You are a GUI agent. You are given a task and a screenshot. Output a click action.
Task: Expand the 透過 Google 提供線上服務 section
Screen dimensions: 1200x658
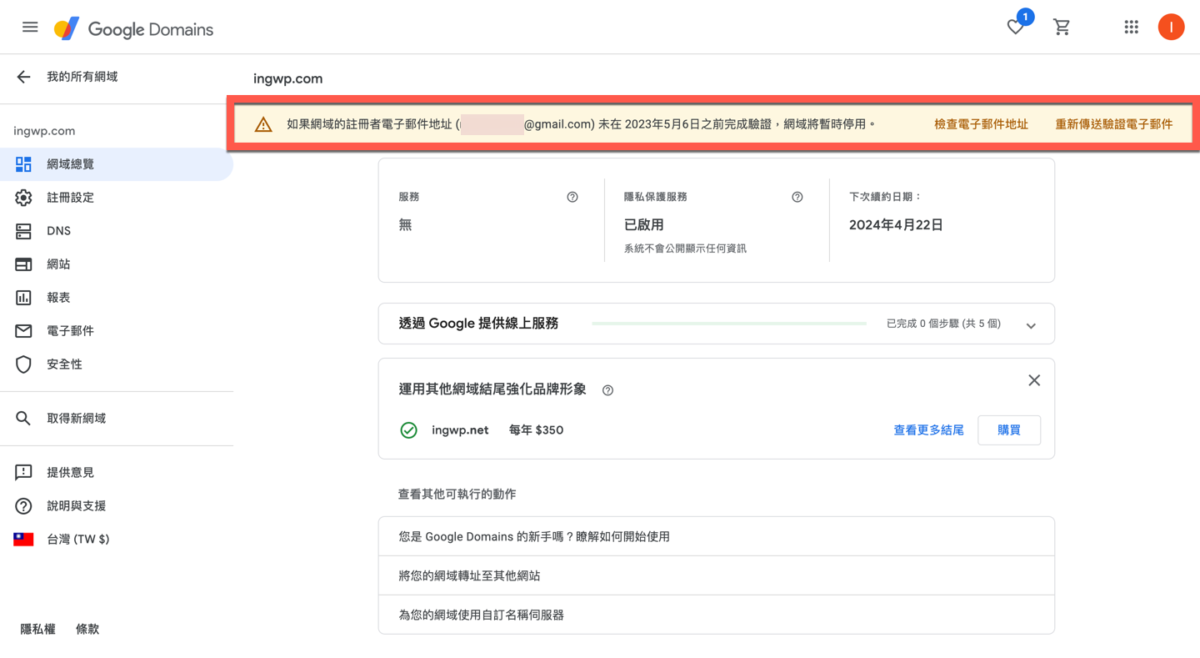click(1031, 325)
